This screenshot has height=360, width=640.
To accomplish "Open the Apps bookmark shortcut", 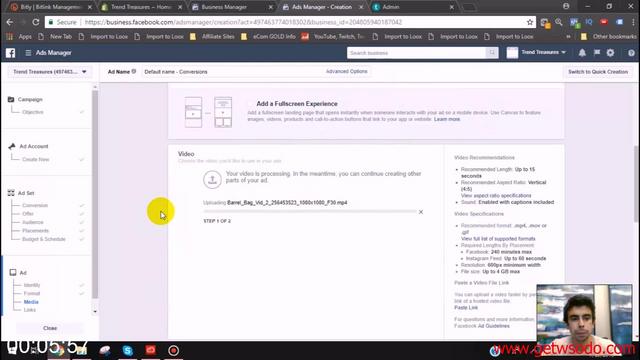I will (x=20, y=36).
